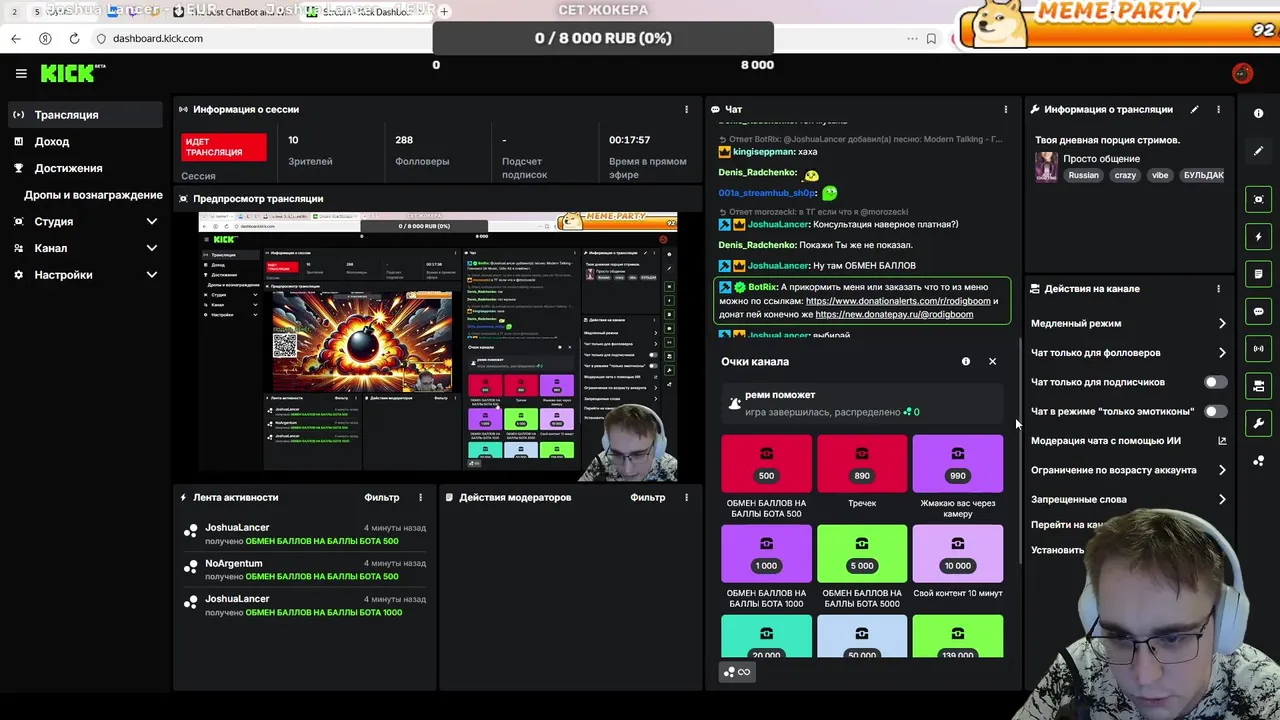Viewport: 1280px width, 720px height.
Task: Open Чат только для фолловеров settings
Action: point(1128,353)
